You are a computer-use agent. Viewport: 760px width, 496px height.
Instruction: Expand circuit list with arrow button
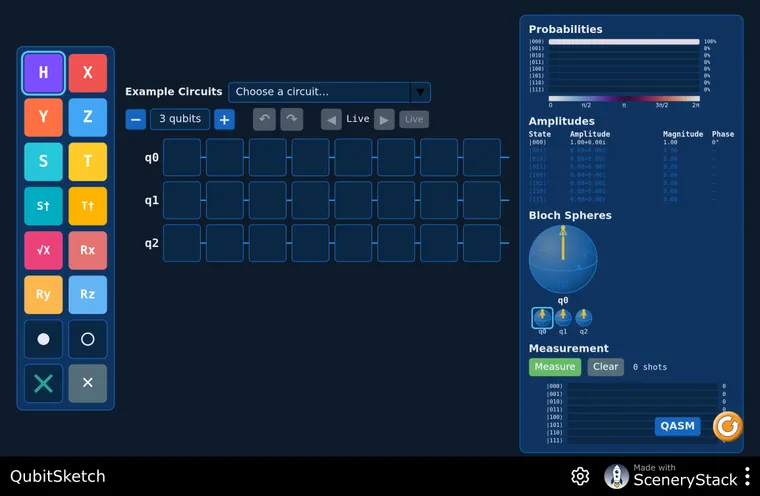tap(420, 92)
